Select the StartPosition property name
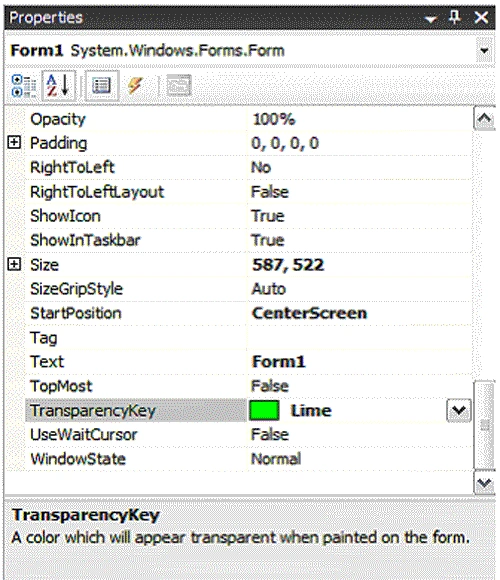The width and height of the screenshot is (500, 580). pyautogui.click(x=76, y=313)
